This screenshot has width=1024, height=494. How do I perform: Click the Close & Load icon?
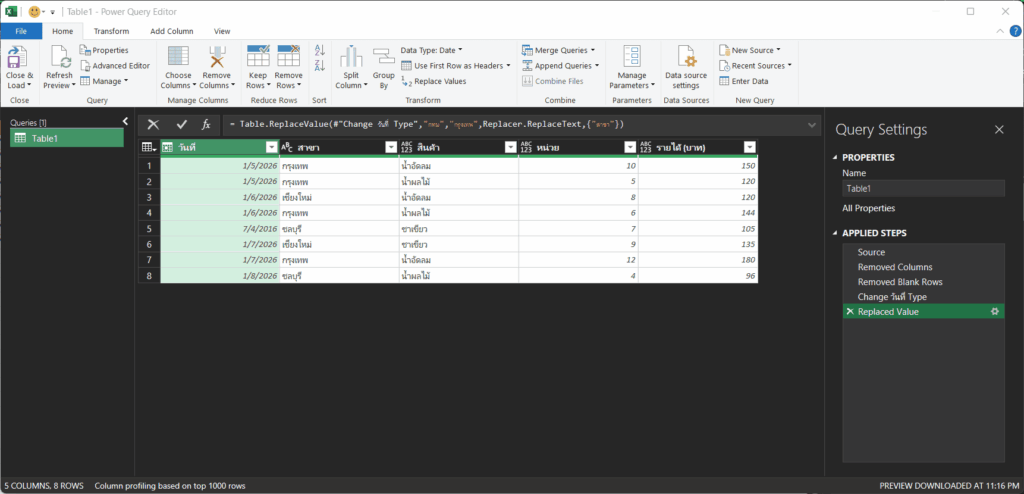coord(17,57)
